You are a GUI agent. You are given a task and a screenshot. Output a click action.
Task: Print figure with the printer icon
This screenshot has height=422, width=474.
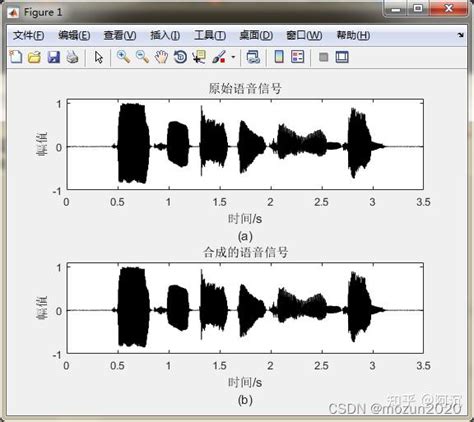coord(72,57)
